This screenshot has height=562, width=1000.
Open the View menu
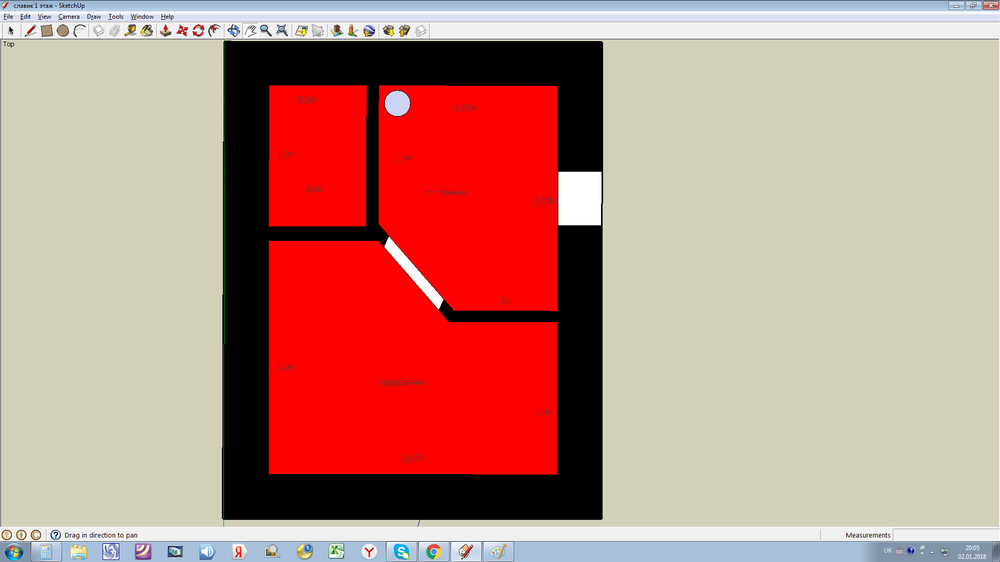44,17
